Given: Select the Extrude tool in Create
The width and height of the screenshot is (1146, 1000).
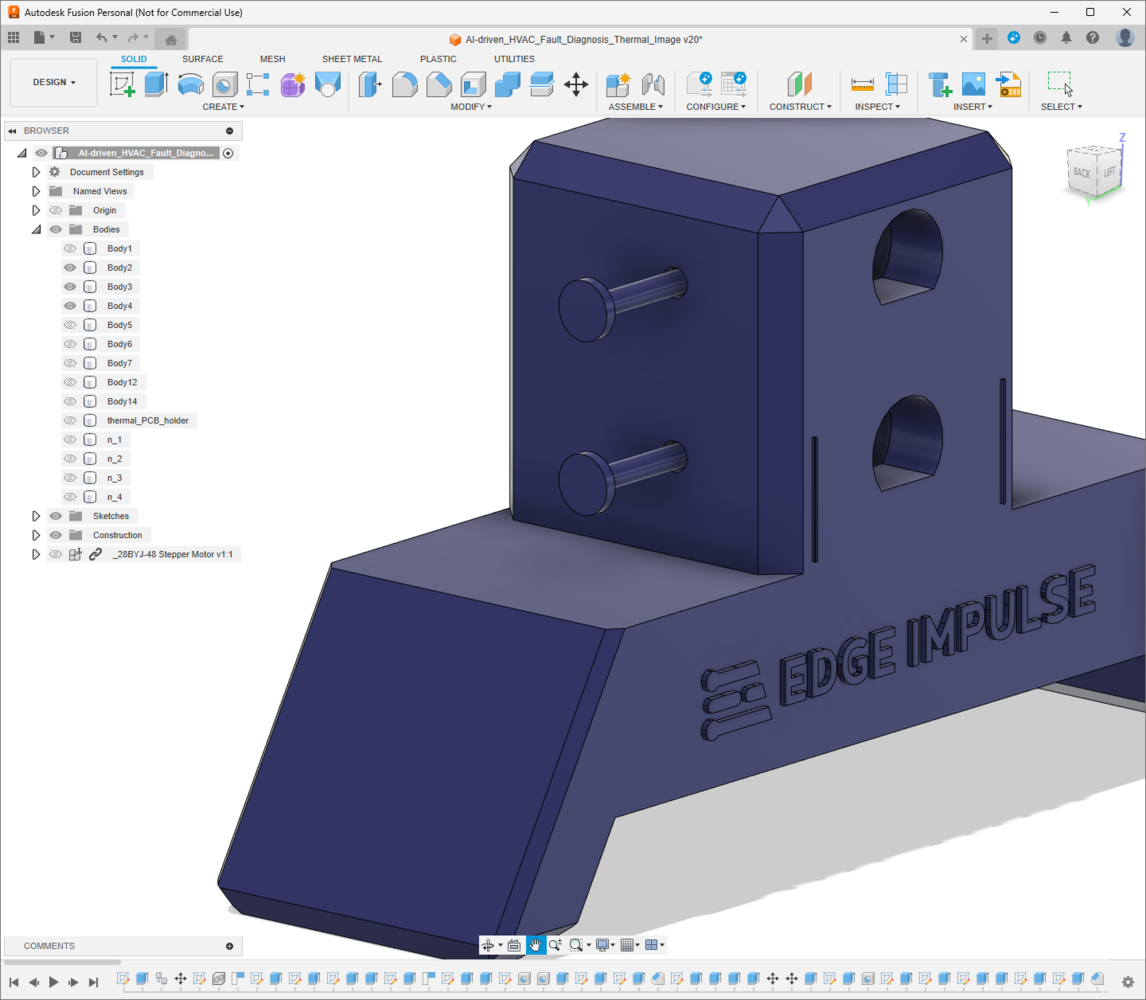Looking at the screenshot, I should 156,84.
